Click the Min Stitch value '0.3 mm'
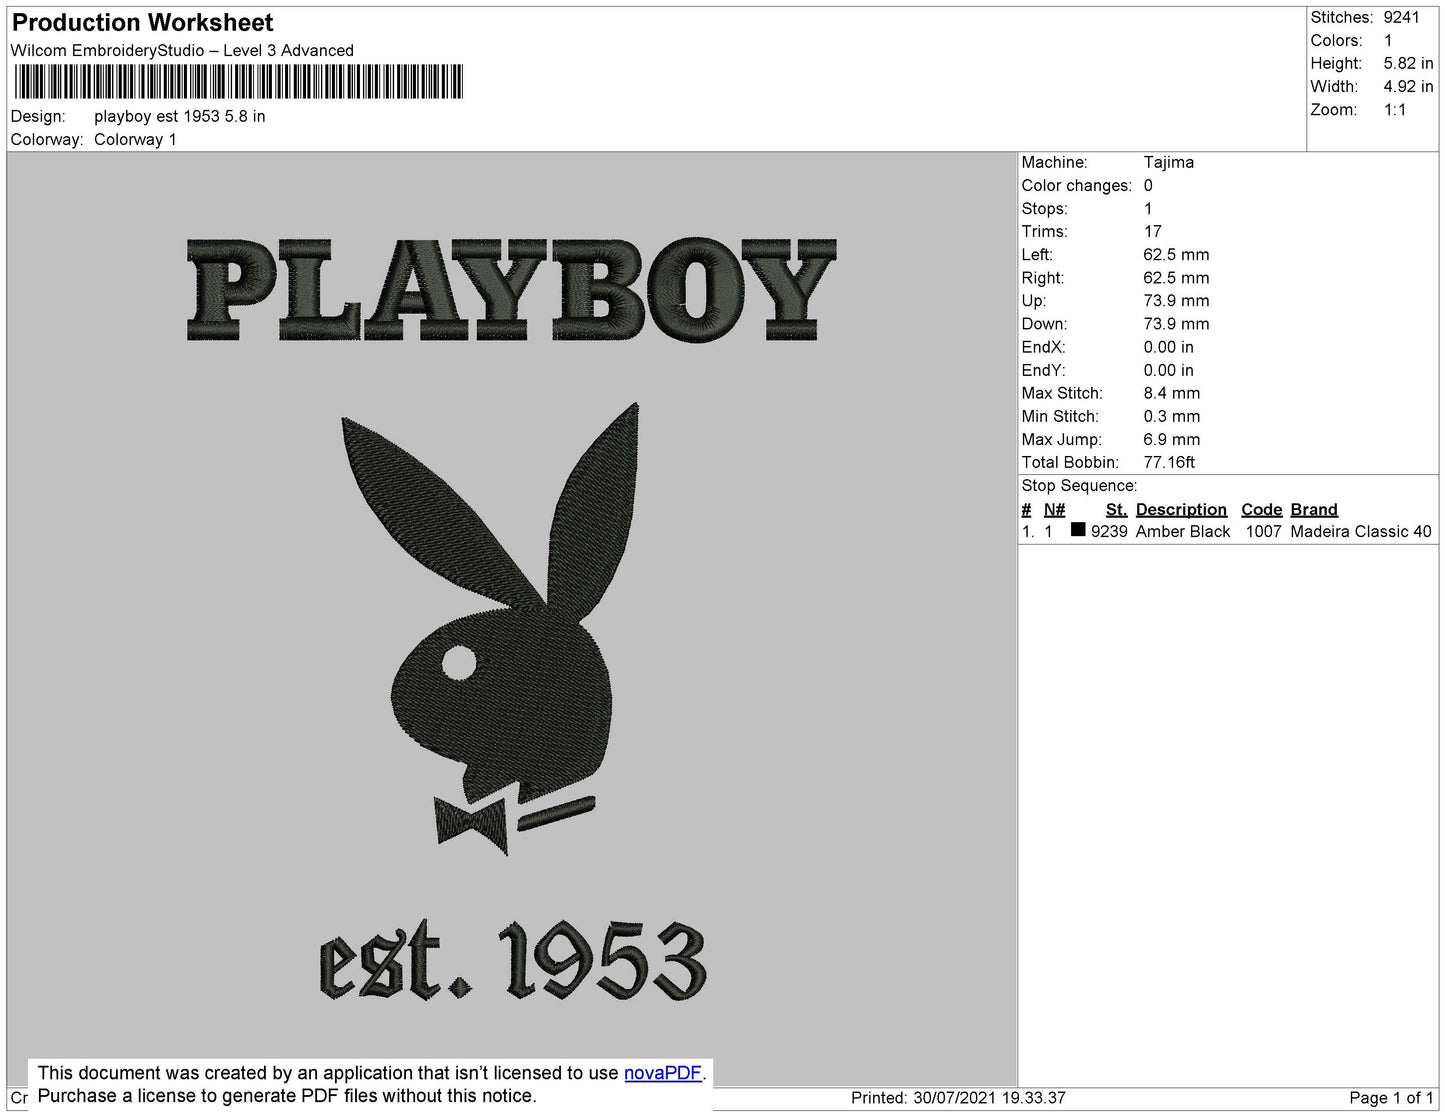The image size is (1445, 1117). pyautogui.click(x=1172, y=416)
